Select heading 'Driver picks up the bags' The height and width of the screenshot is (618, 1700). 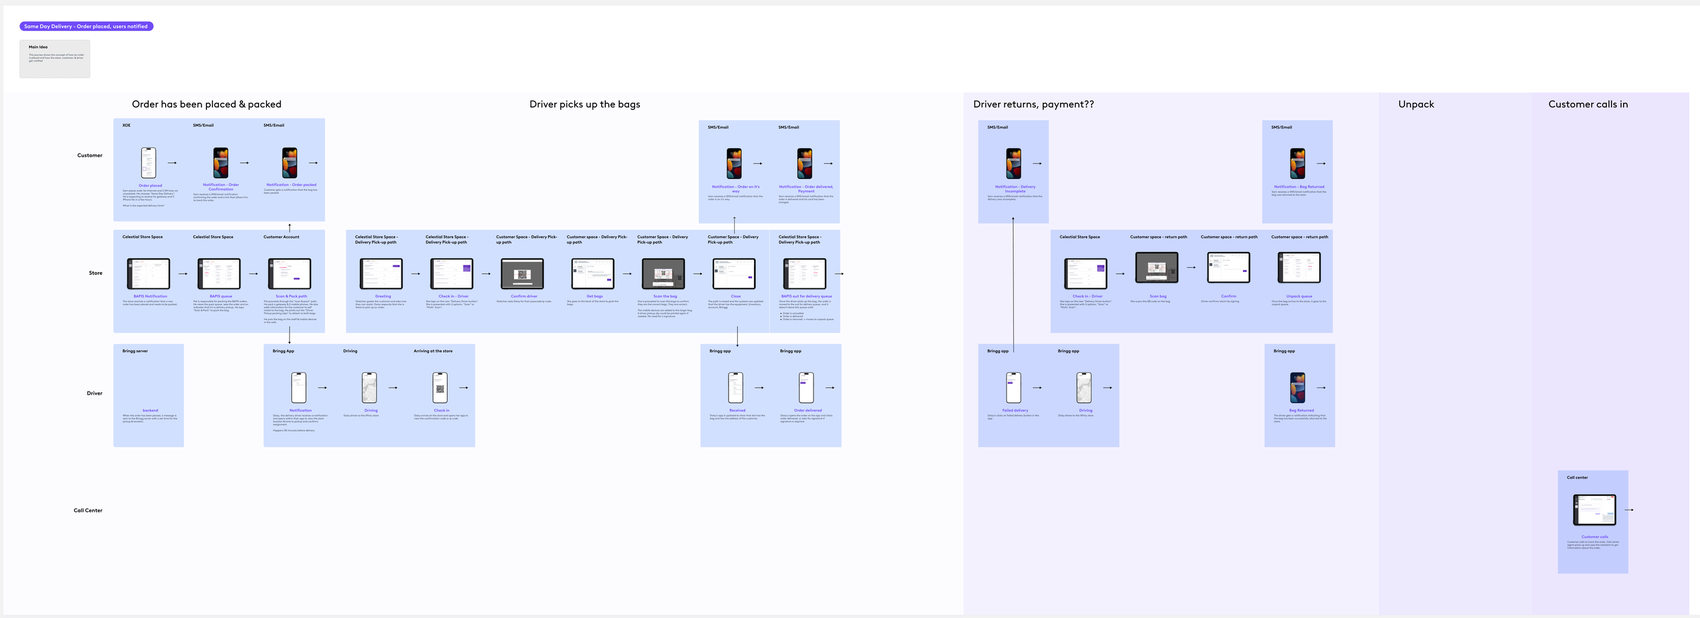coord(585,104)
